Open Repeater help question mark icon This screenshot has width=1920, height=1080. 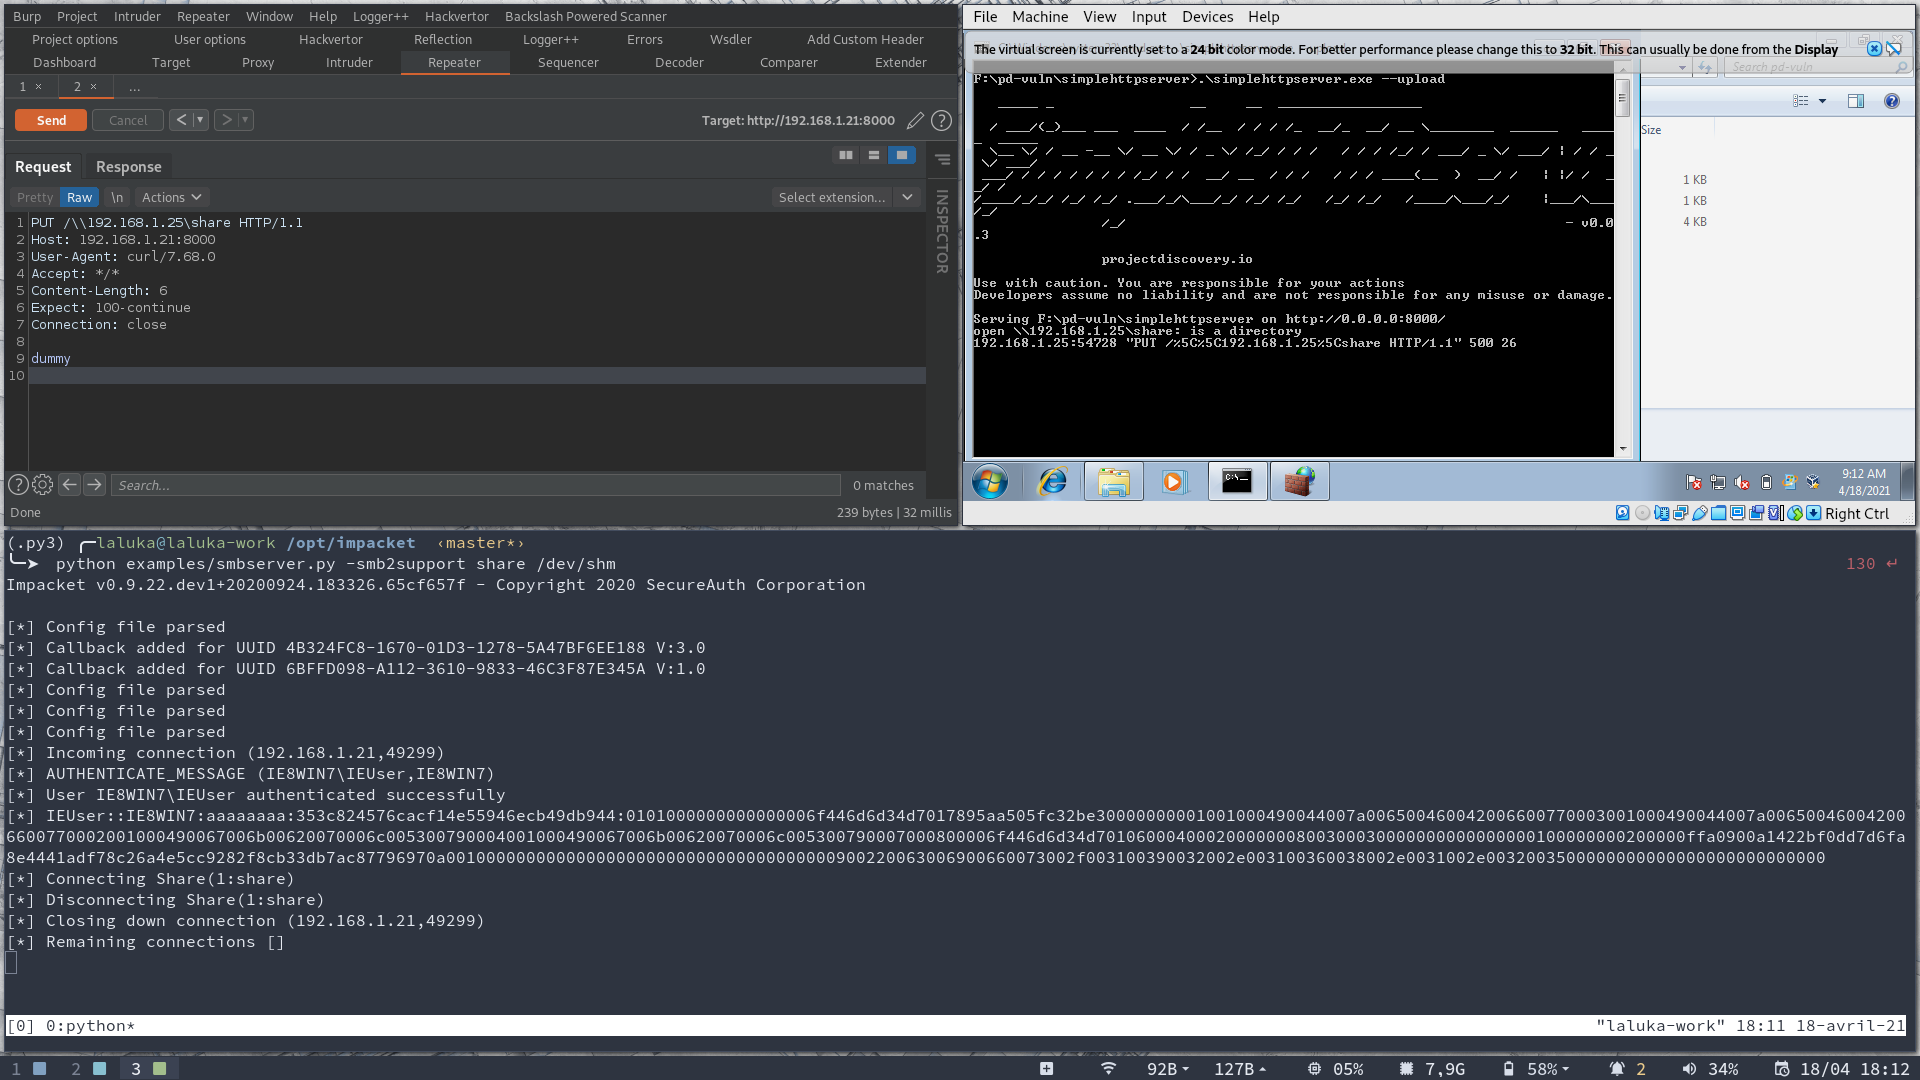pyautogui.click(x=941, y=121)
